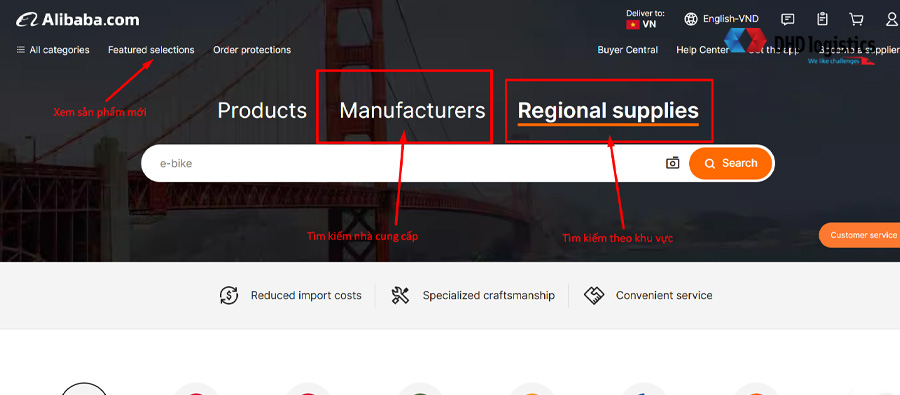Click the globe language icon
This screenshot has width=900, height=395.
[691, 19]
